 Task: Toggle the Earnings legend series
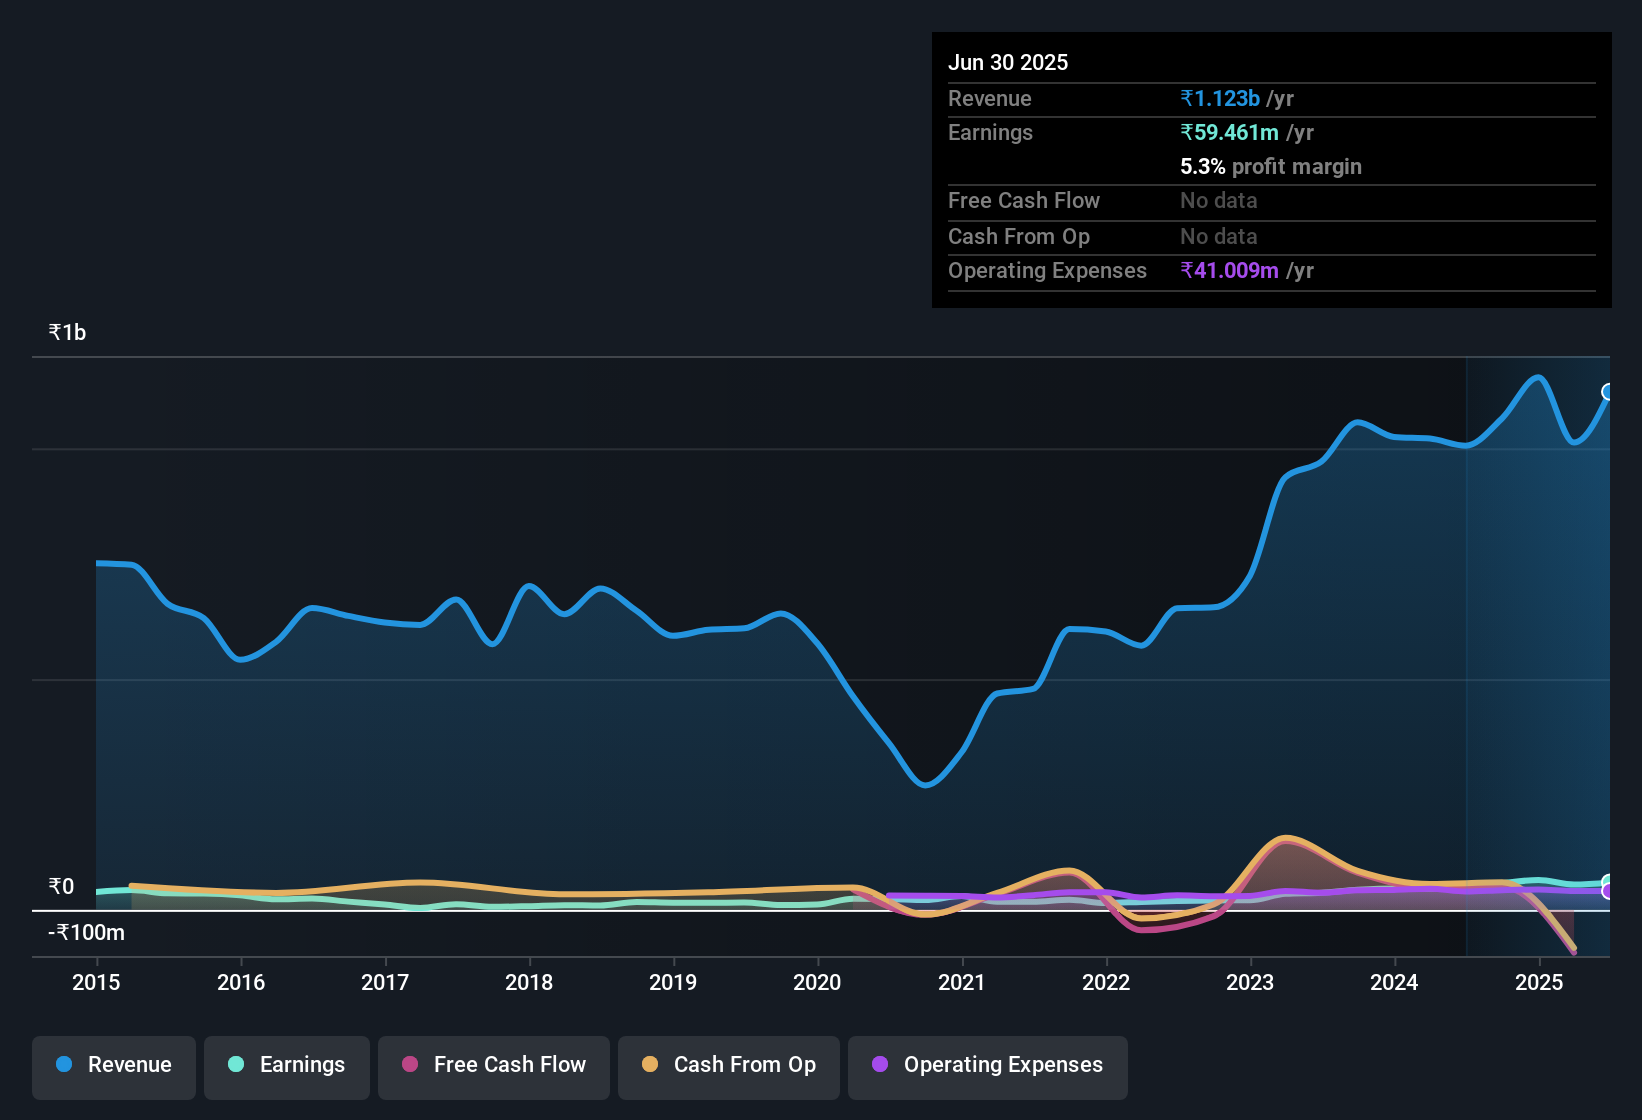point(287,1067)
